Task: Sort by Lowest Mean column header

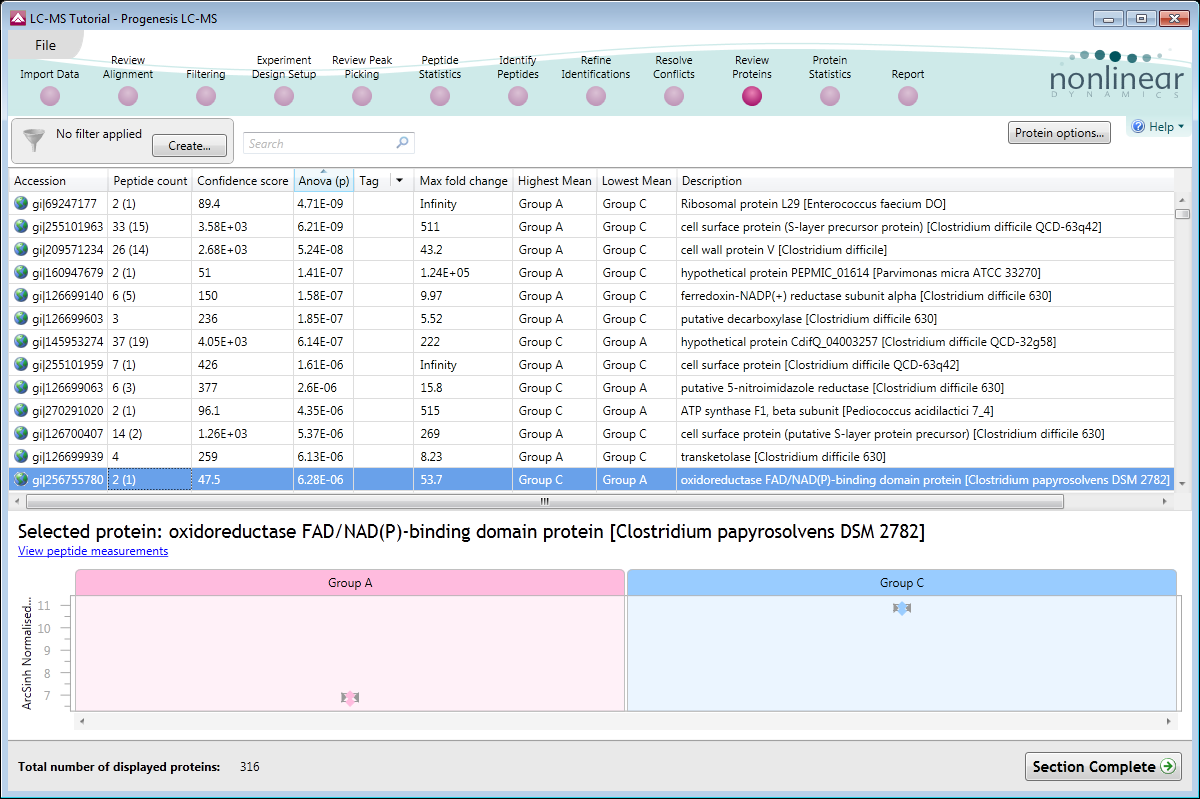Action: (637, 181)
